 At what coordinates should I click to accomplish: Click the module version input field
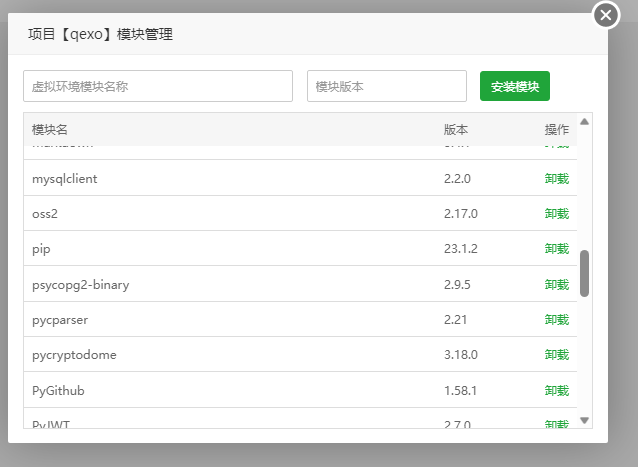[386, 86]
